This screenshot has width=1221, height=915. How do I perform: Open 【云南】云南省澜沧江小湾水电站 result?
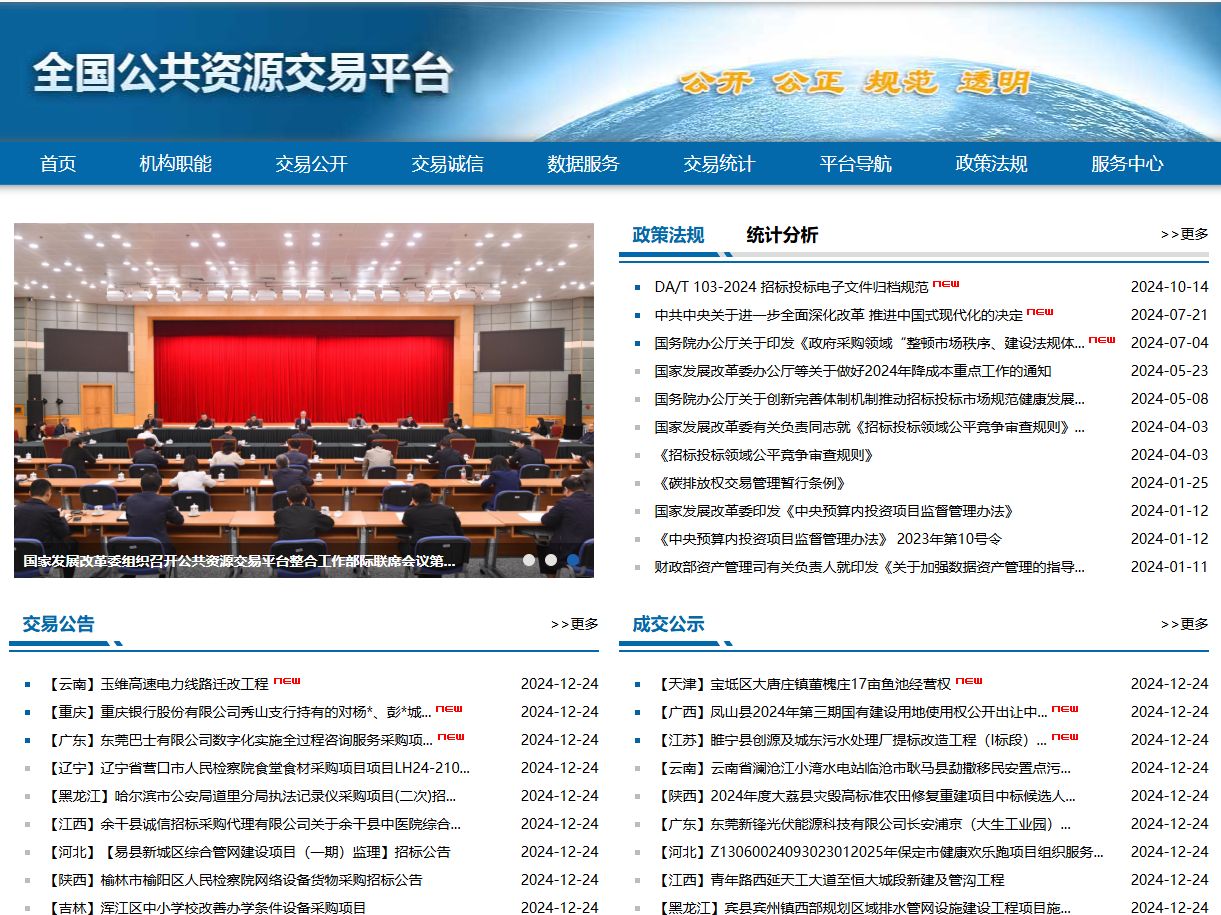(x=863, y=768)
